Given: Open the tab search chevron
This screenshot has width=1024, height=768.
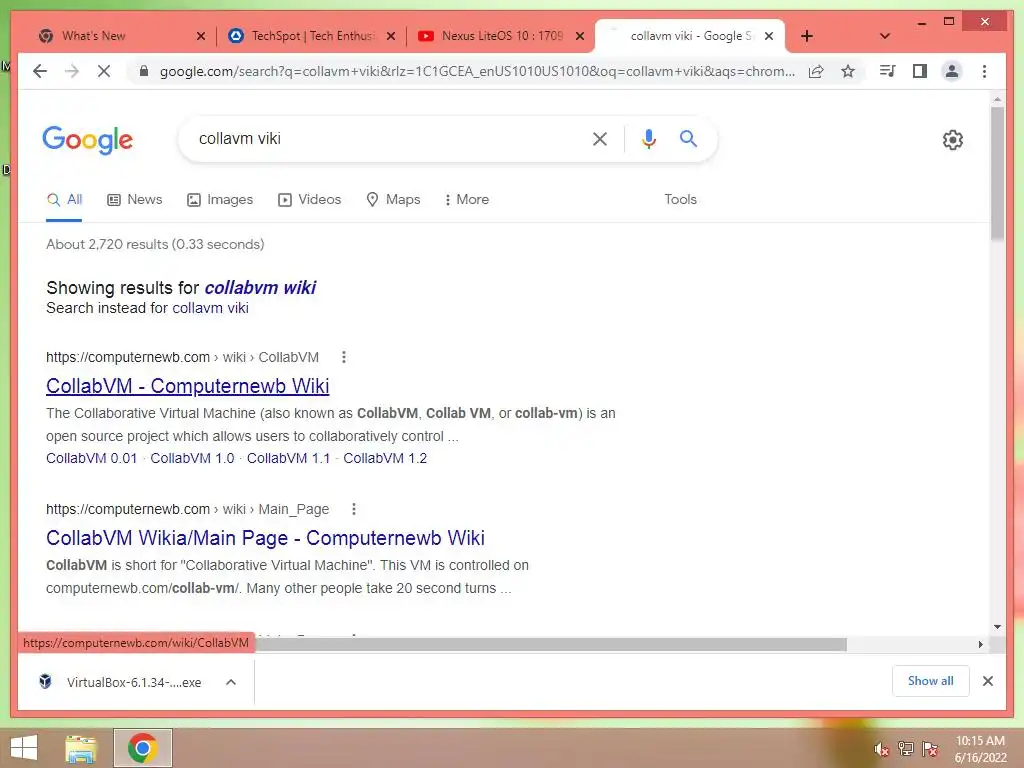Looking at the screenshot, I should 885,36.
